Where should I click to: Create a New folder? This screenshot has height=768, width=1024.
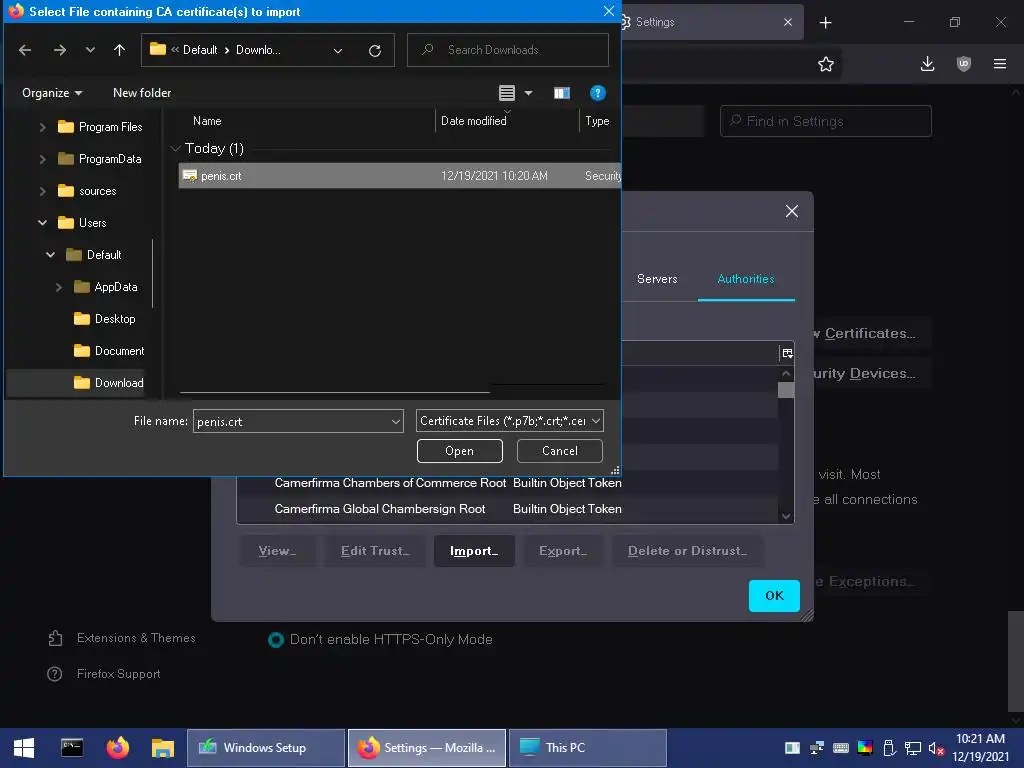142,93
